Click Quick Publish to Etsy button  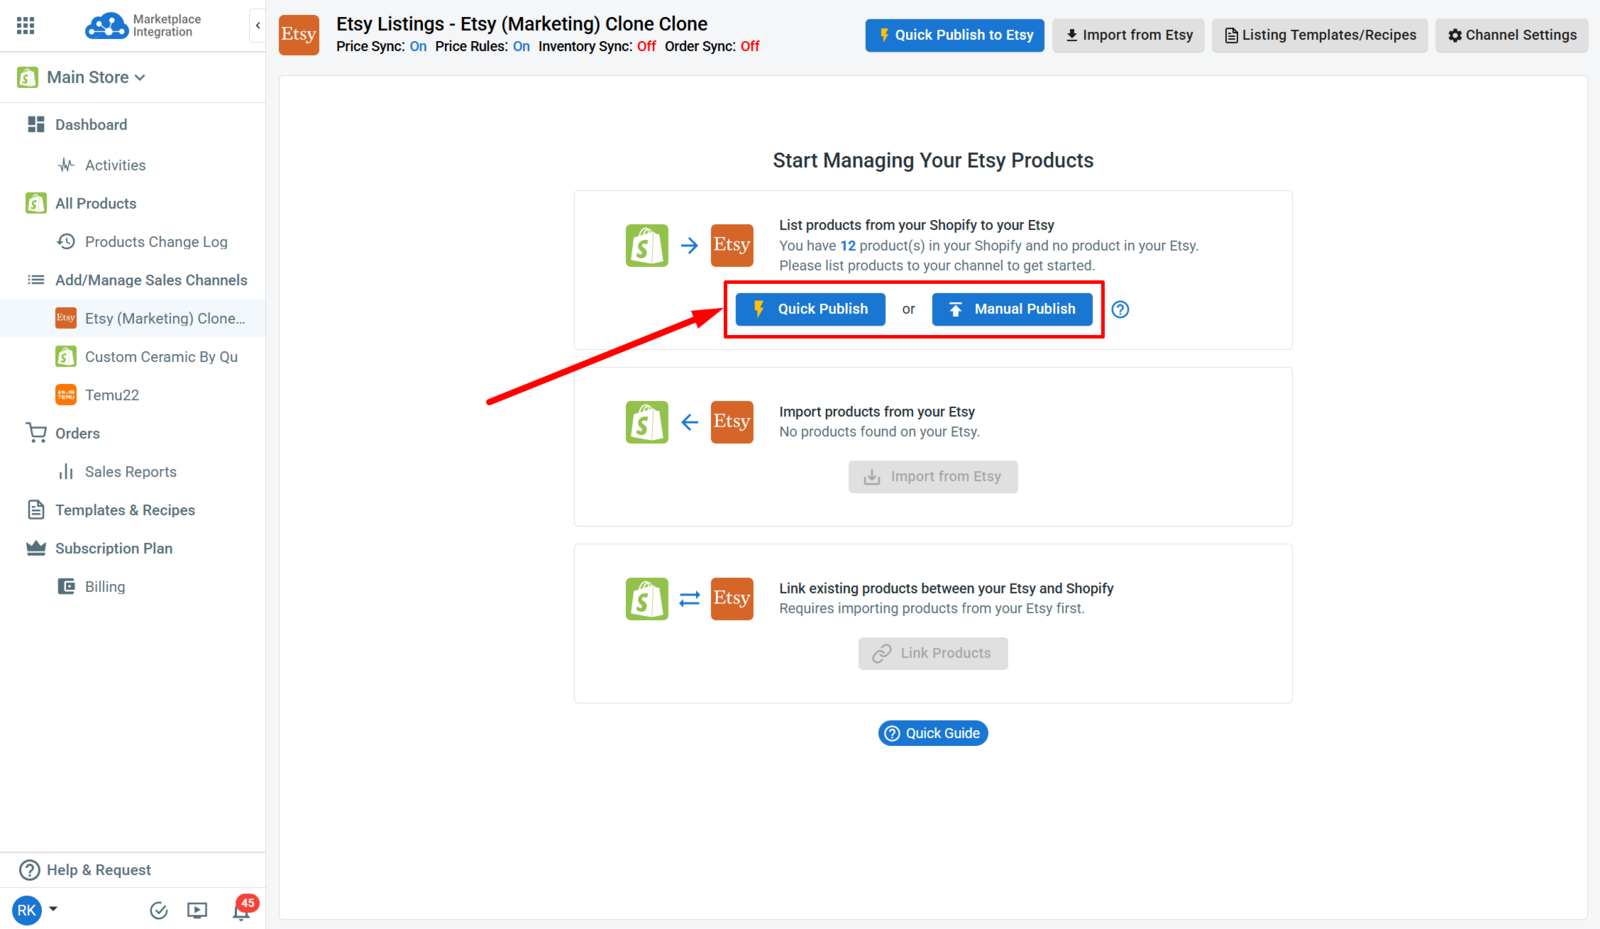(955, 35)
